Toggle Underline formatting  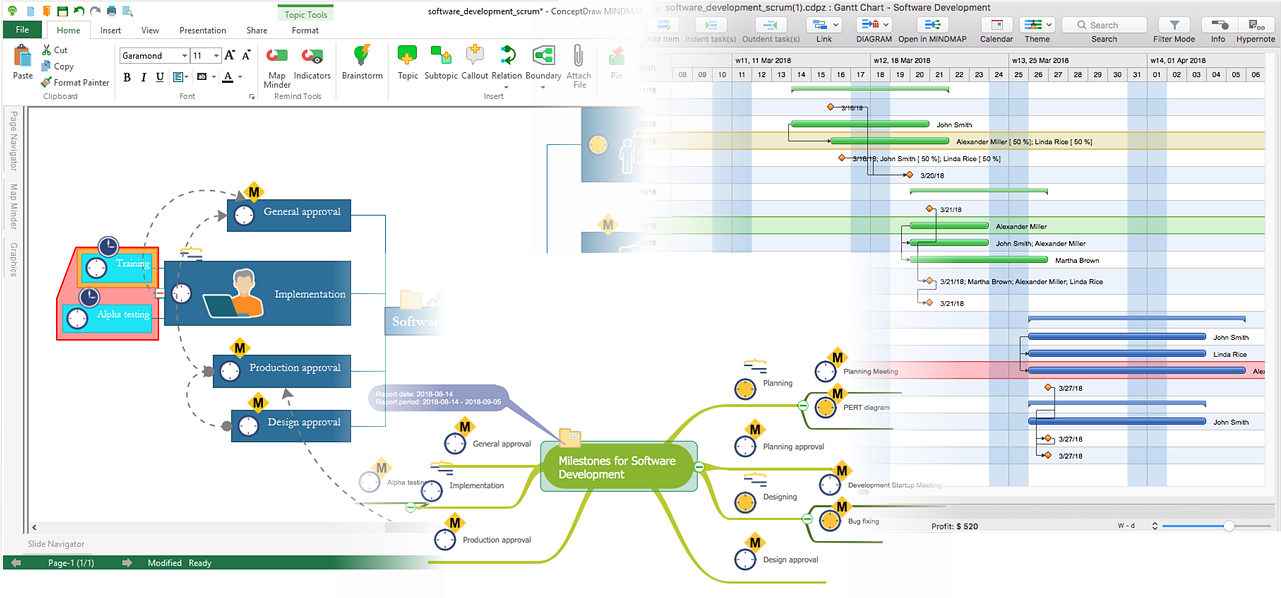pos(161,77)
